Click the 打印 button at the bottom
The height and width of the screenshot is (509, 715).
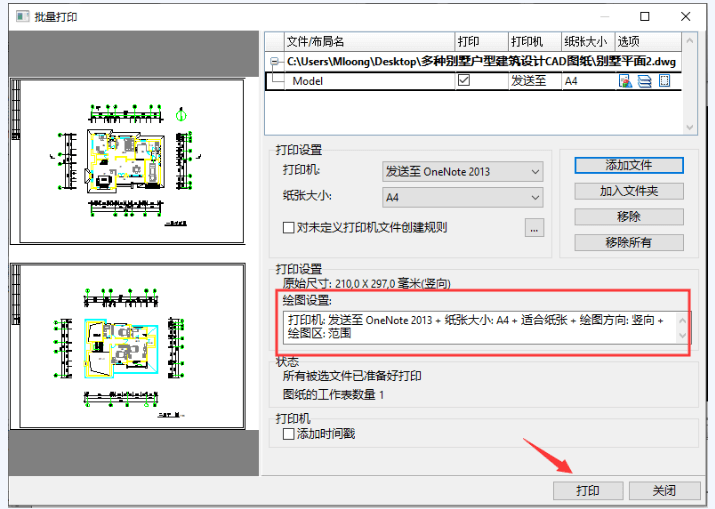(588, 491)
